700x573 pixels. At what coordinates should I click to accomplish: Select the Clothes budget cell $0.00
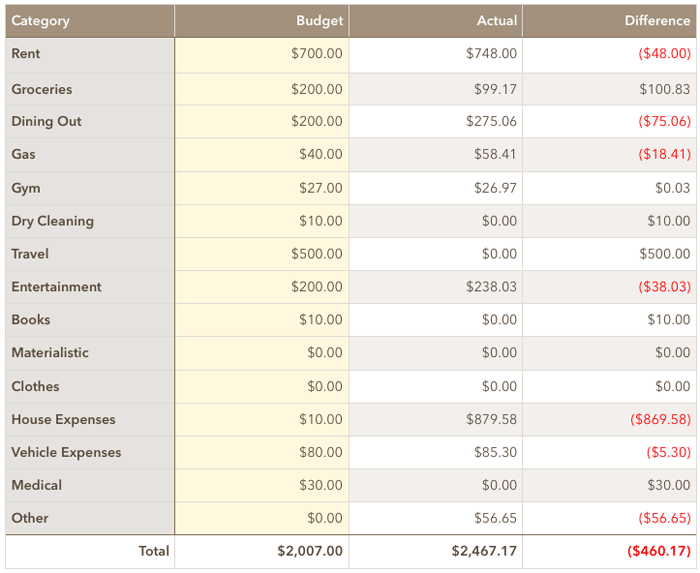coord(262,386)
